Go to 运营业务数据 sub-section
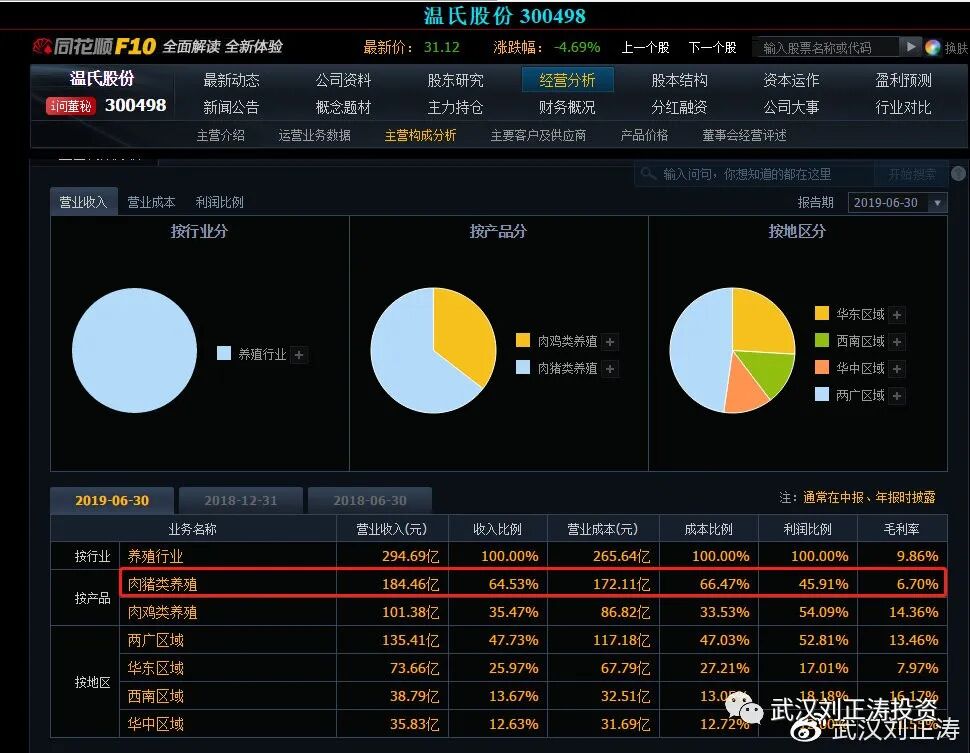 pos(314,136)
